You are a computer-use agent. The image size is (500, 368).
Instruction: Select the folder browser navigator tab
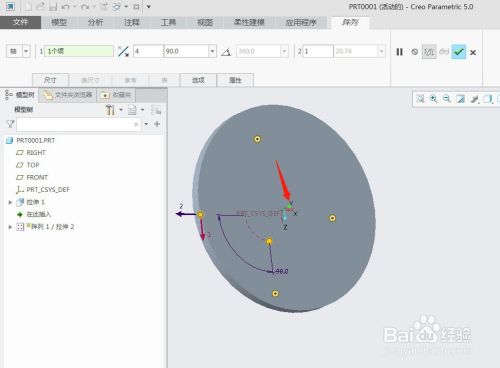click(68, 95)
